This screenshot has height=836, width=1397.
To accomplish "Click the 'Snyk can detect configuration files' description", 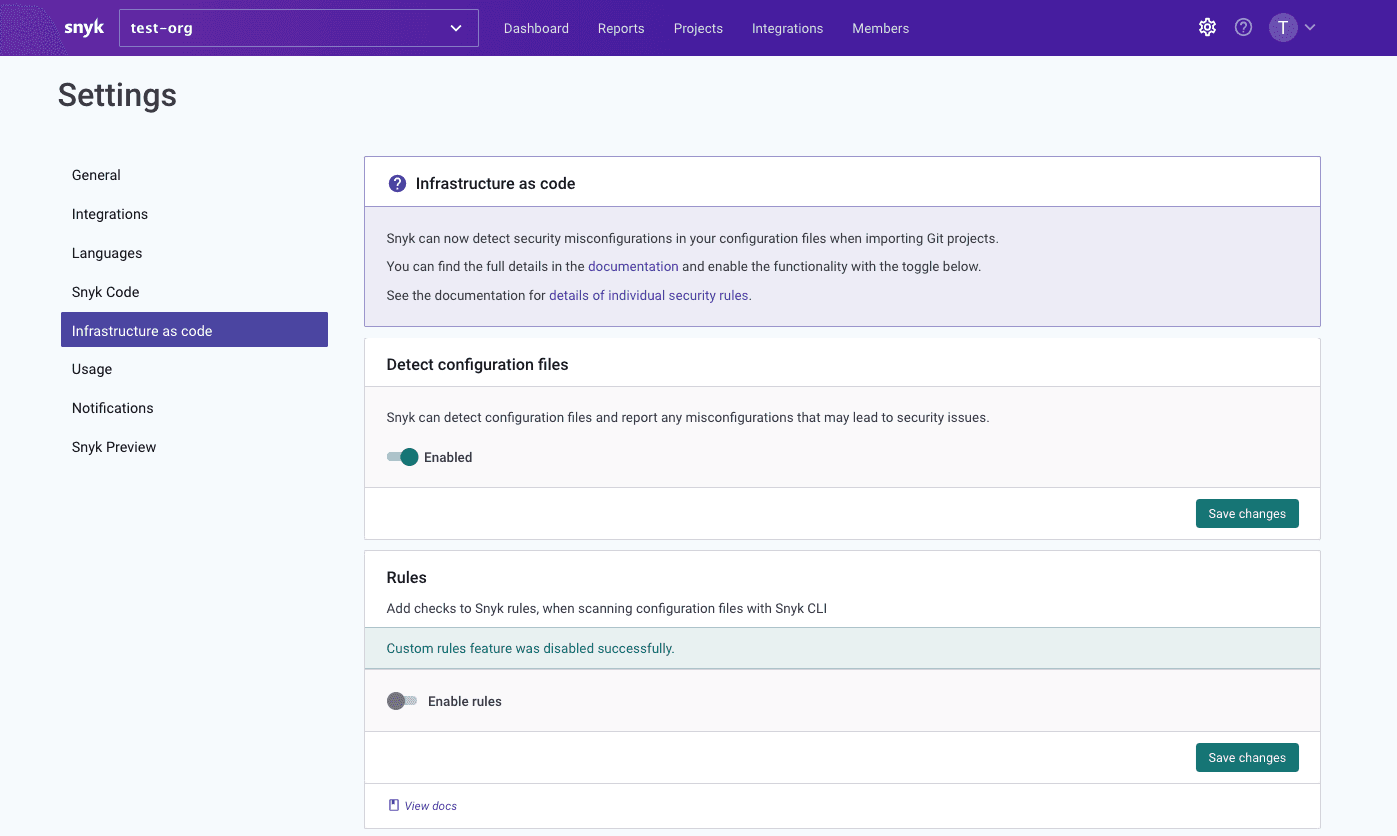I will (x=687, y=417).
